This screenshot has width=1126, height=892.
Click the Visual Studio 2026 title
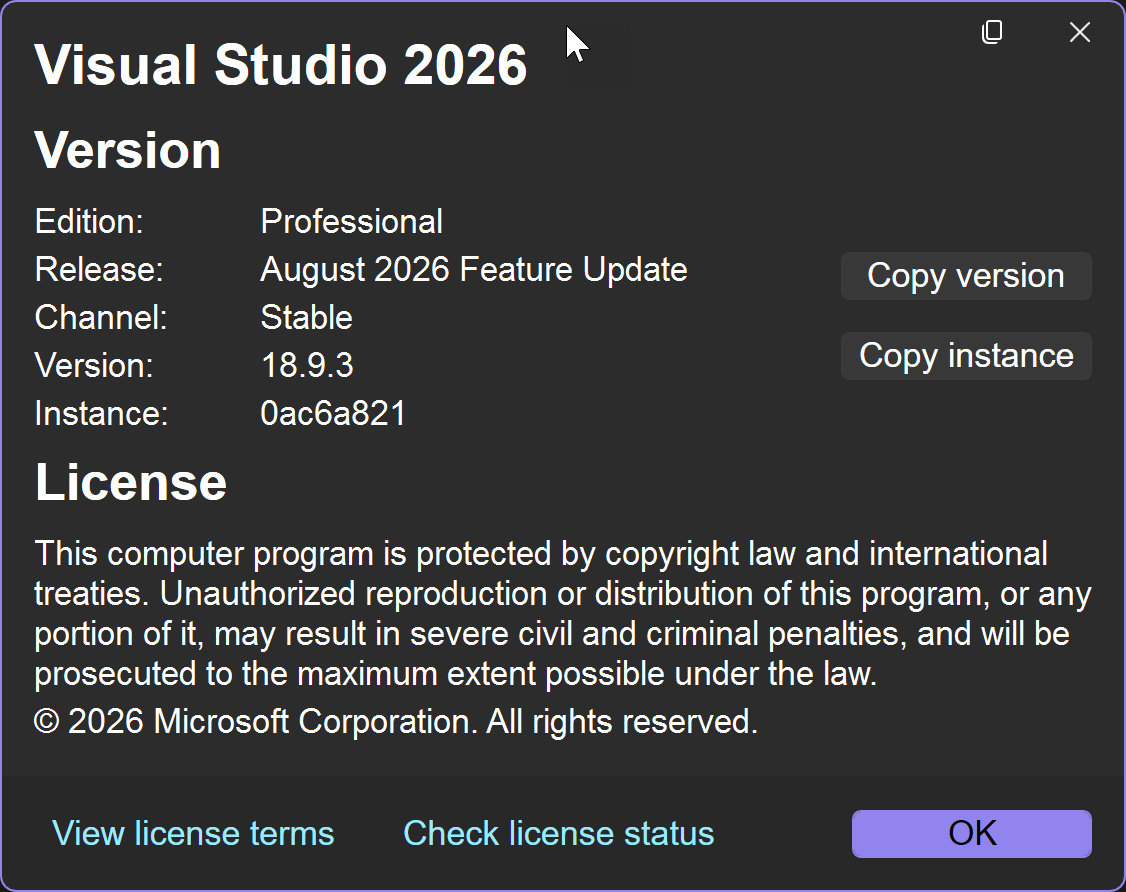click(x=281, y=65)
